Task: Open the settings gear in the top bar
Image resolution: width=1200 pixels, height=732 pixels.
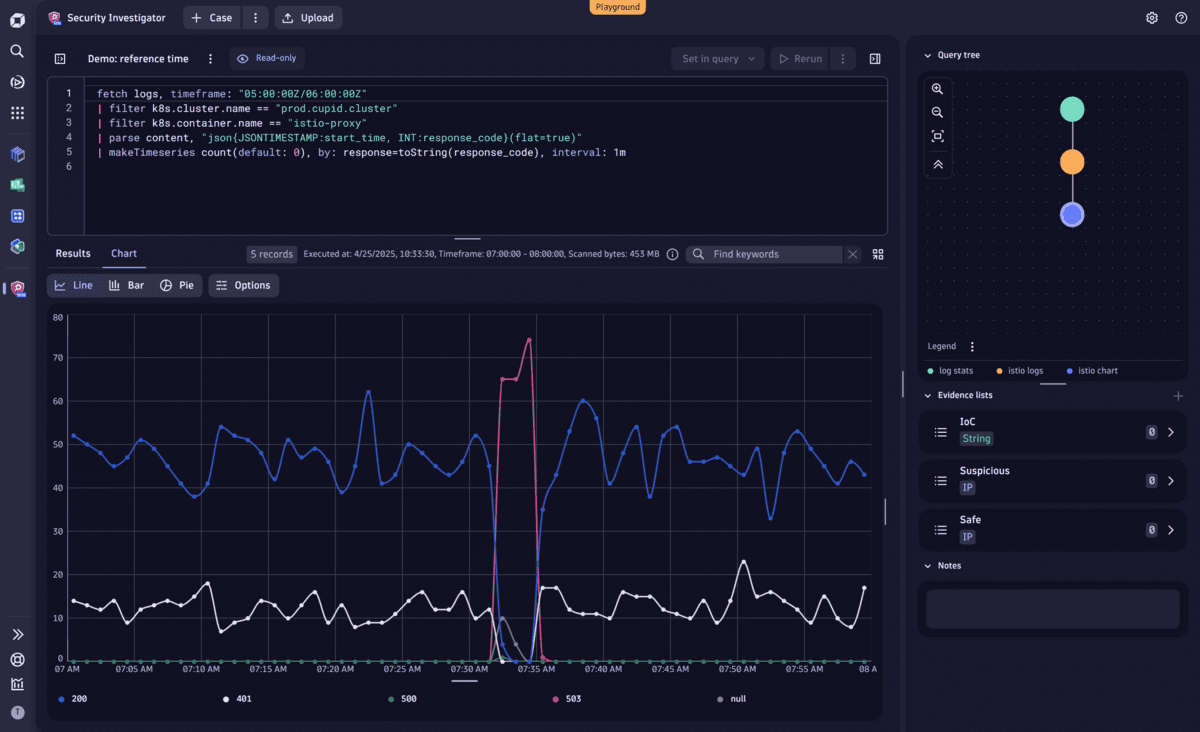Action: tap(1151, 17)
